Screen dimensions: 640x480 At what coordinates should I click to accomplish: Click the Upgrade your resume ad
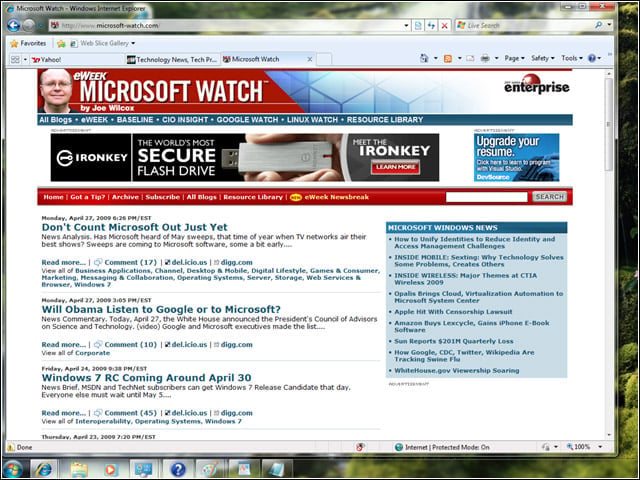516,158
